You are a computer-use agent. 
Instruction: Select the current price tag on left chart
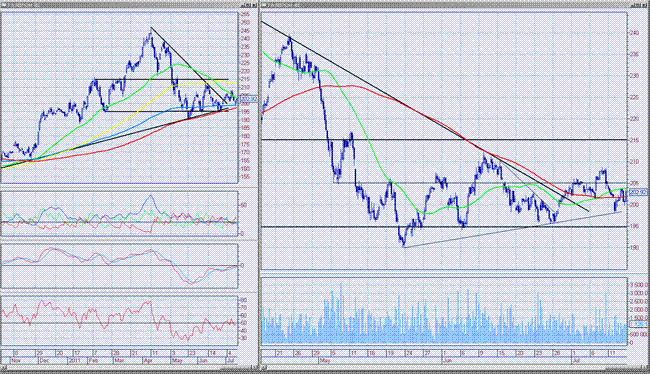point(249,100)
